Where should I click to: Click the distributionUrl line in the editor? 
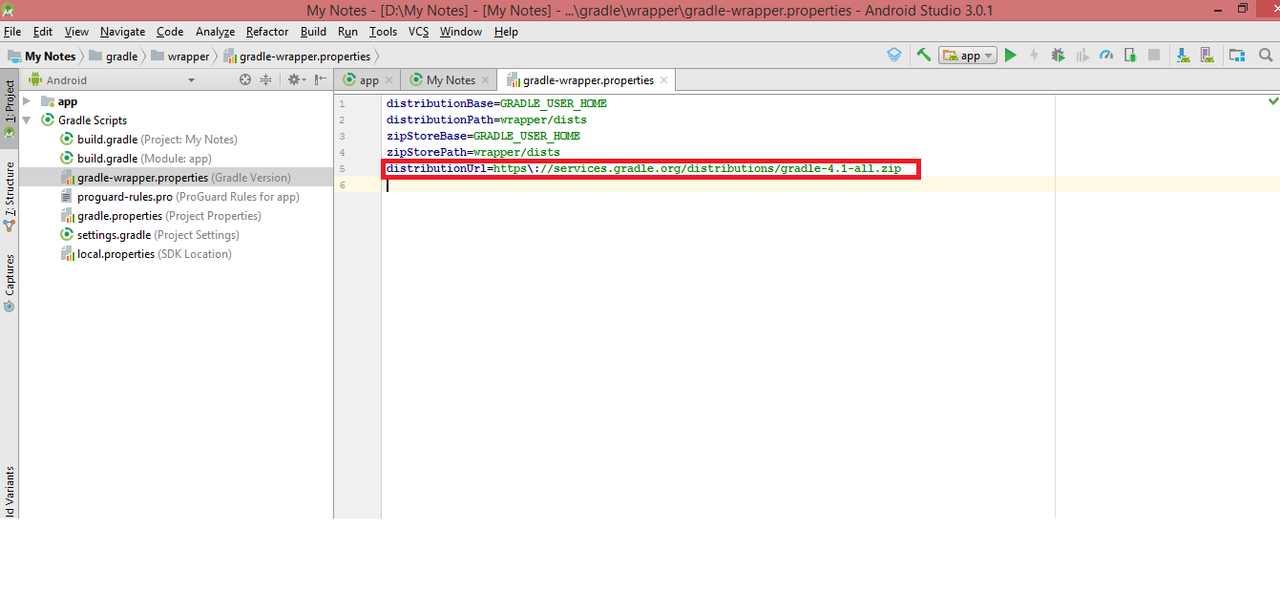click(x=644, y=168)
